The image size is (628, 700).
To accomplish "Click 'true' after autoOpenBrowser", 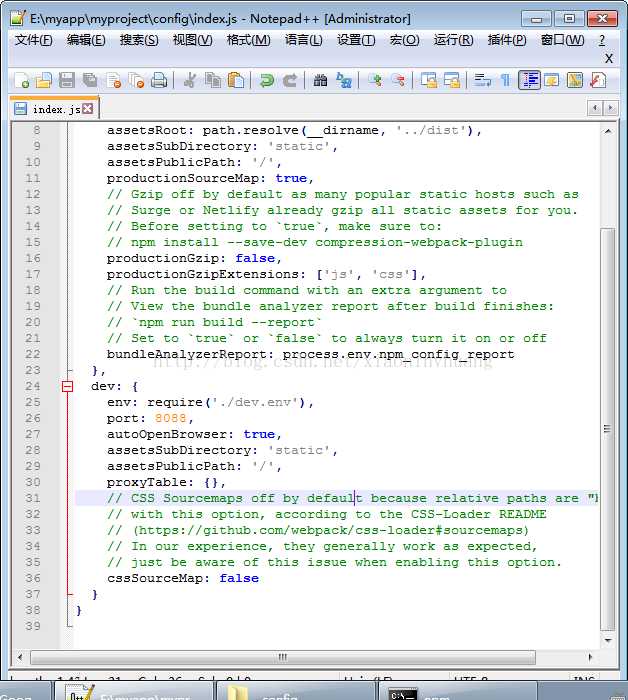I will (x=259, y=434).
